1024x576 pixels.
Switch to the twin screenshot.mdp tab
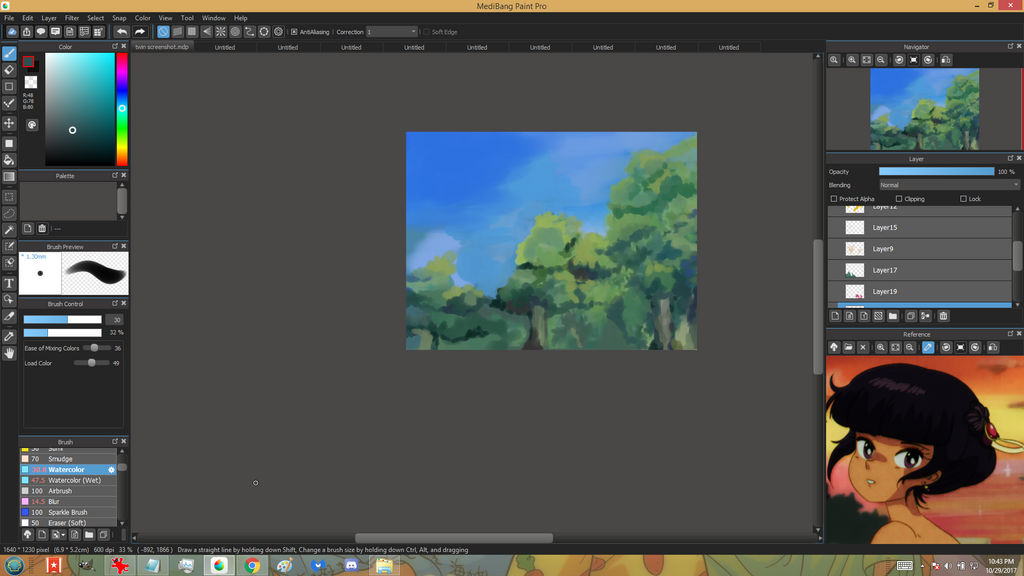(x=161, y=47)
